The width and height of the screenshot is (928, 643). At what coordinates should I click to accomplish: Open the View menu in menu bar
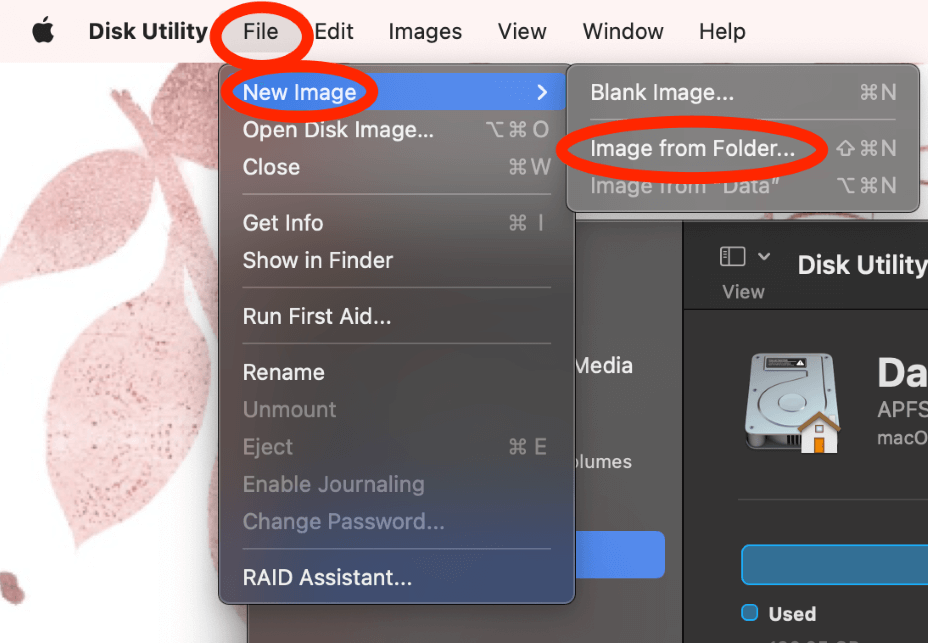click(522, 31)
